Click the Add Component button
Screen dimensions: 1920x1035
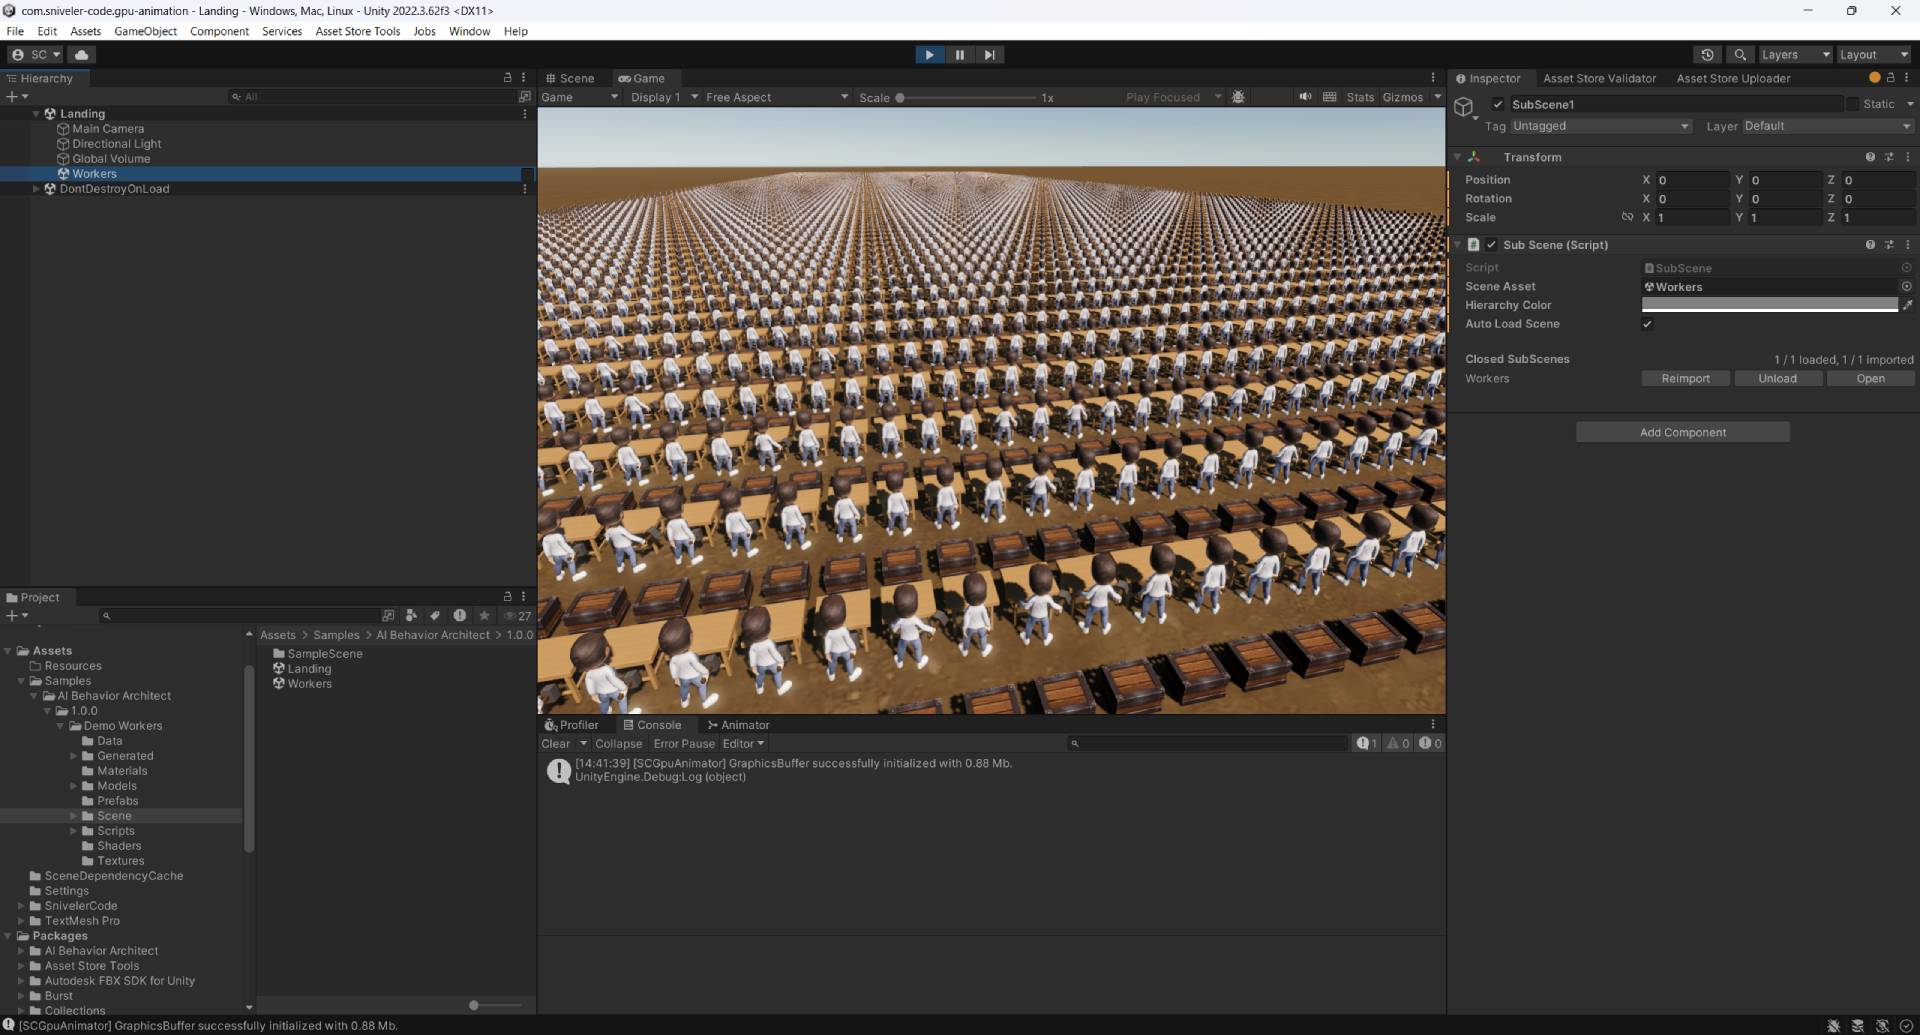(x=1682, y=433)
